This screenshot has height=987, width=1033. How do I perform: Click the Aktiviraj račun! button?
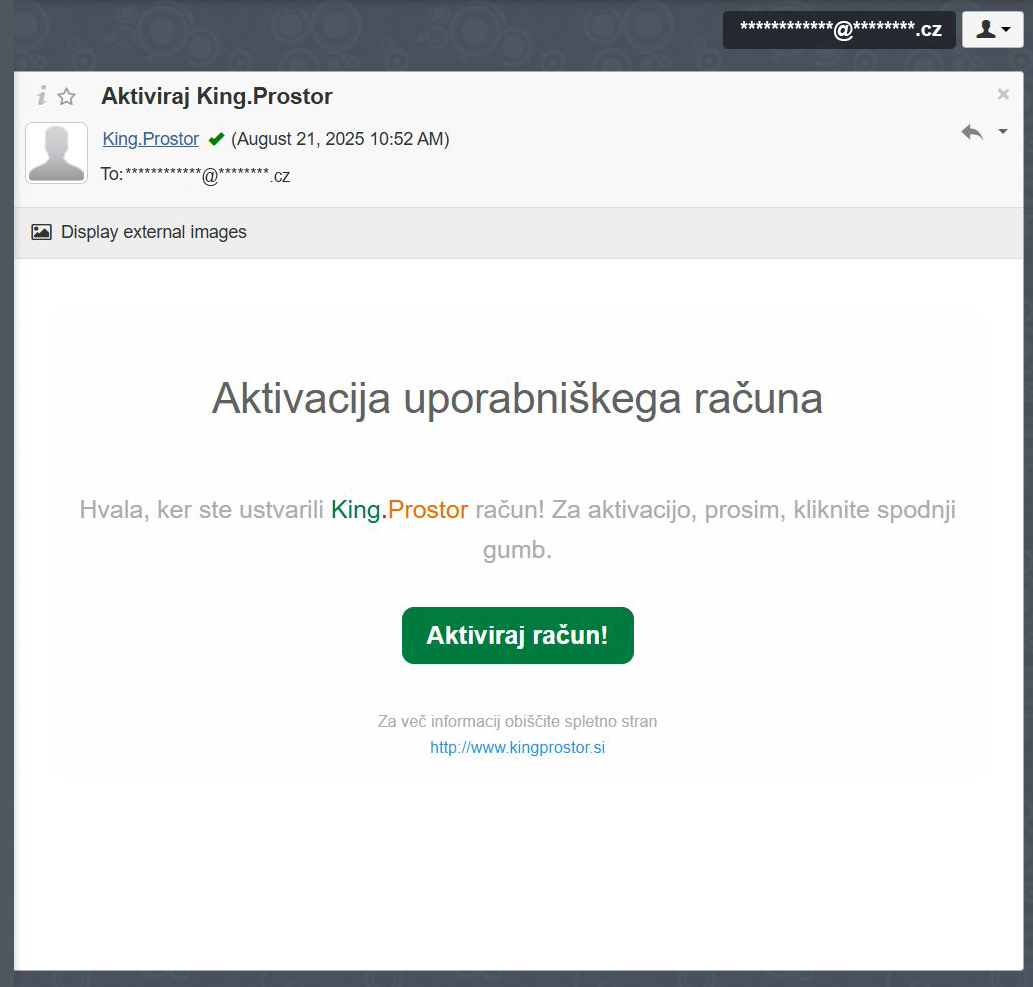click(x=518, y=635)
